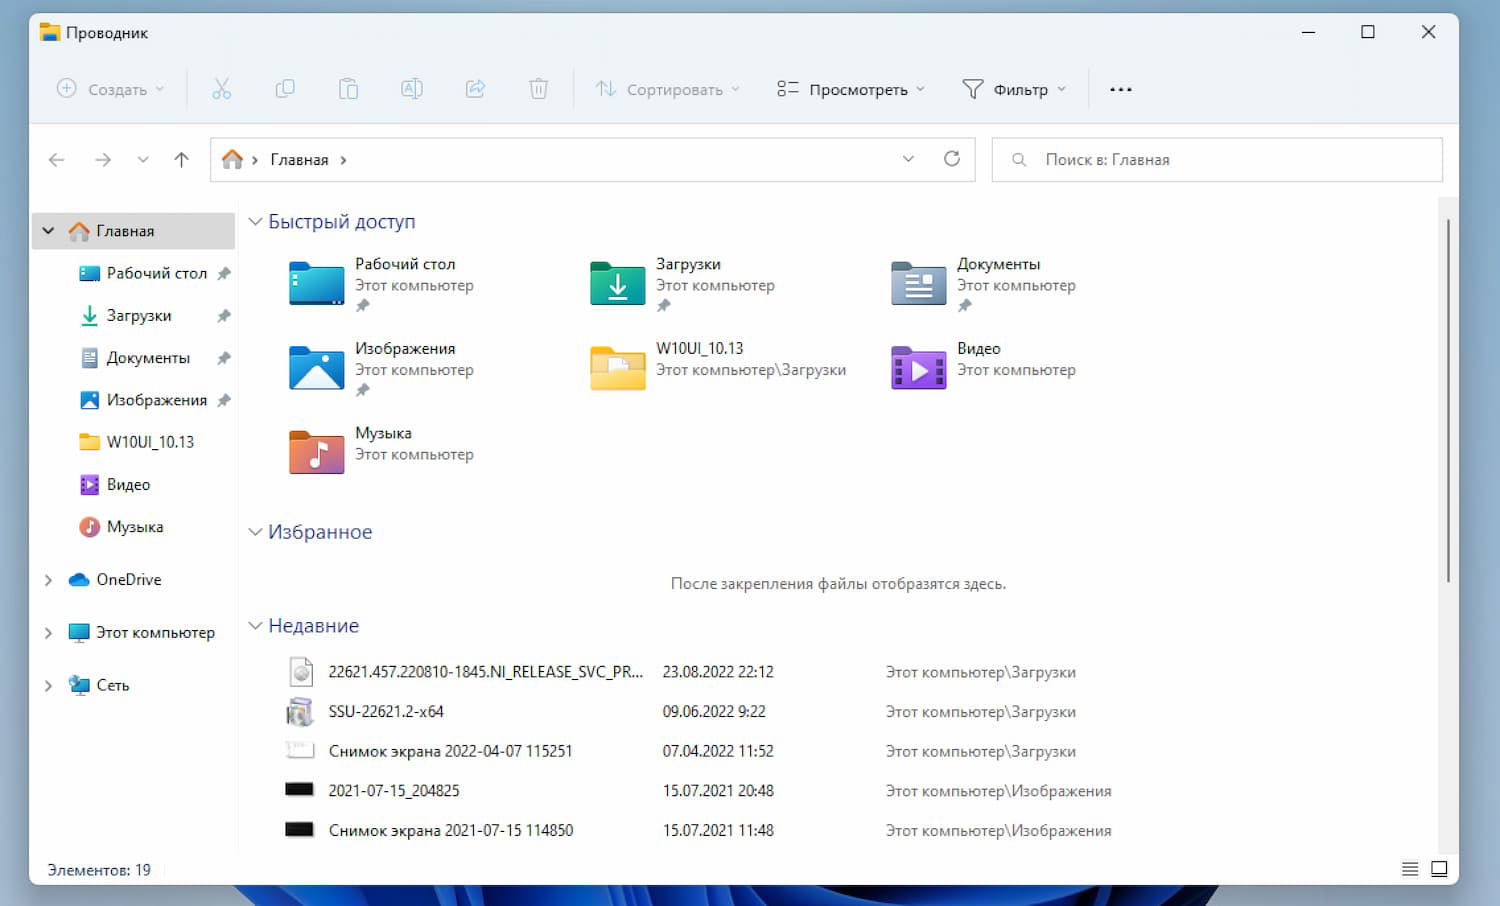Select Изображения in navigation pane
The image size is (1500, 906).
[x=143, y=400]
